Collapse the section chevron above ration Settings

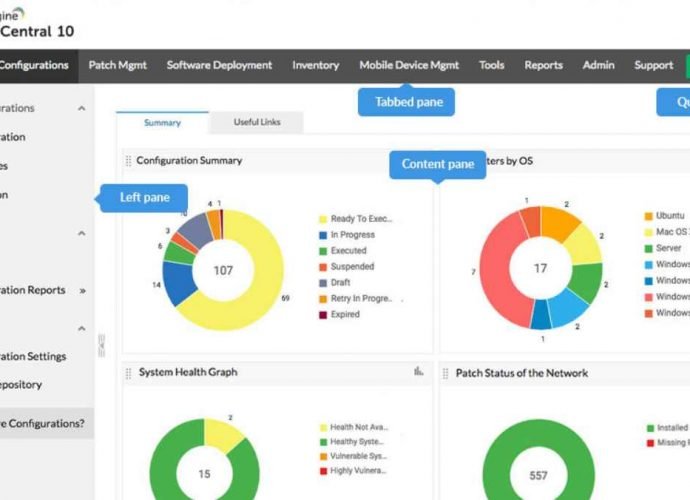[x=81, y=328]
